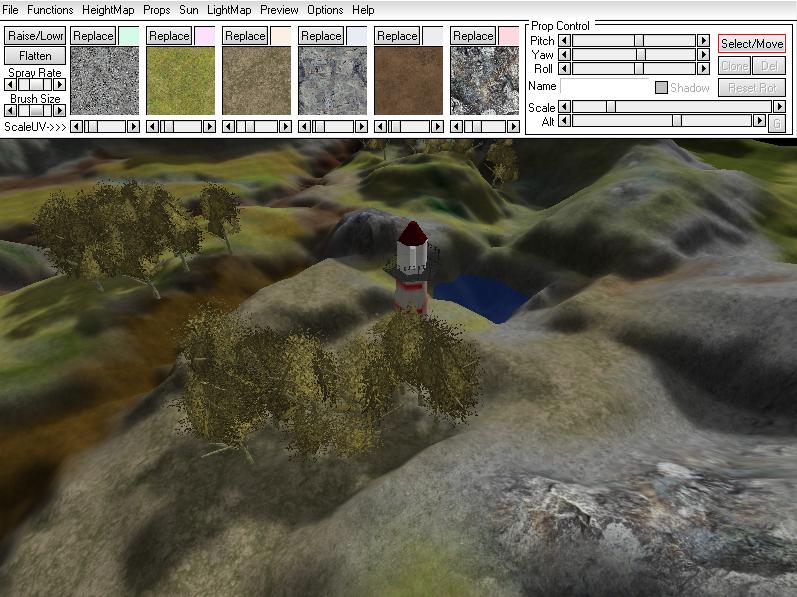Decrease Brush Size with left arrow

[10, 110]
